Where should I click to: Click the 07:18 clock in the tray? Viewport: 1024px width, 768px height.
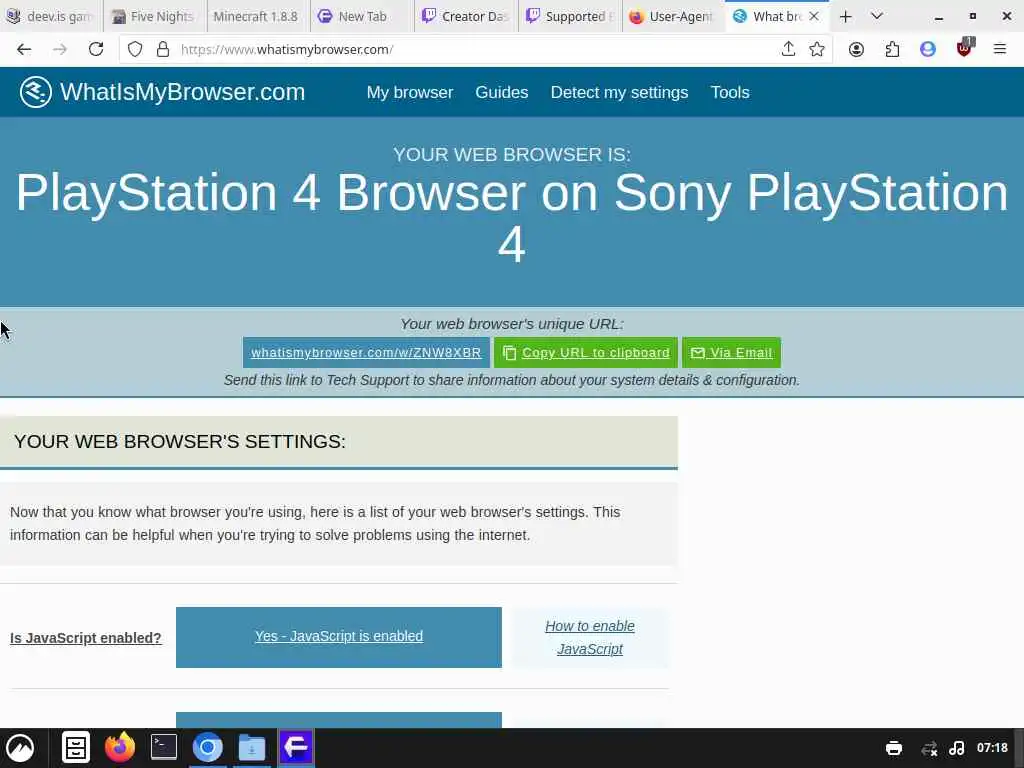[x=992, y=748]
